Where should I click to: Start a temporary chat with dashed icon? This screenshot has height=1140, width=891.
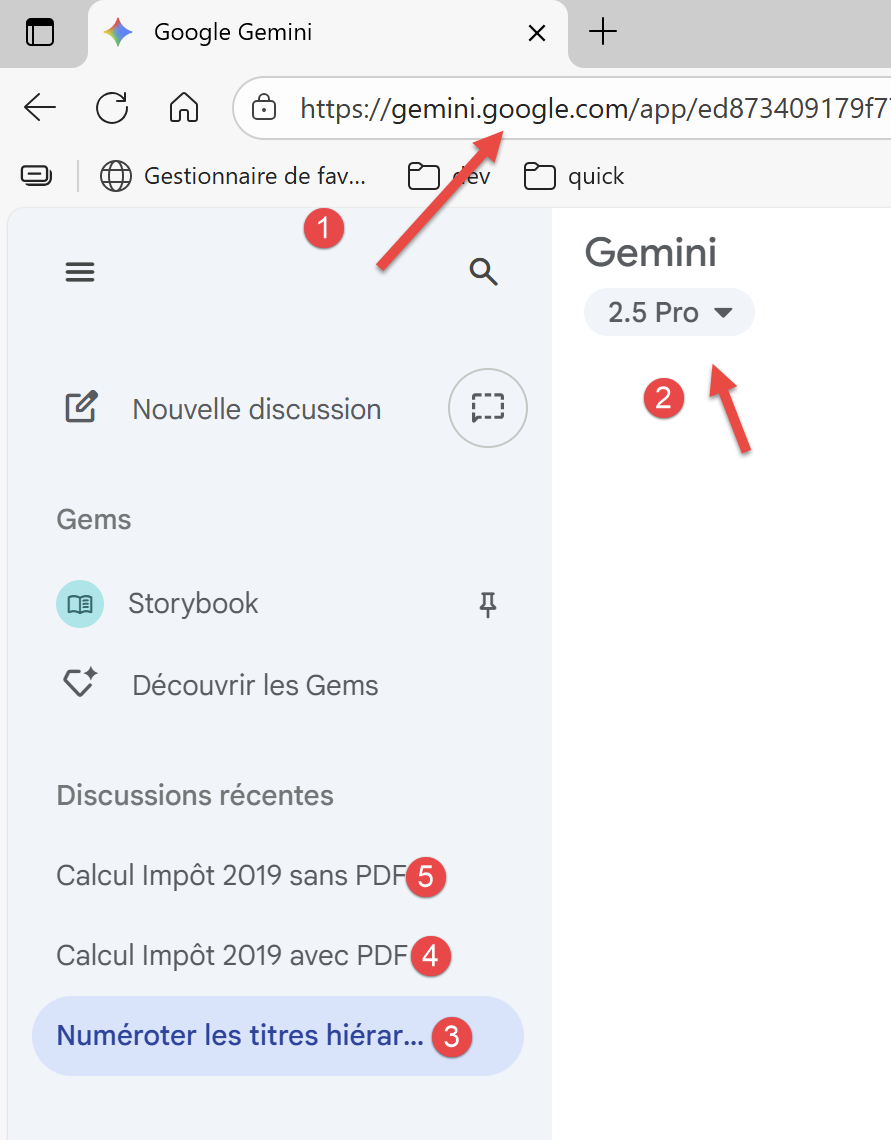pos(488,408)
